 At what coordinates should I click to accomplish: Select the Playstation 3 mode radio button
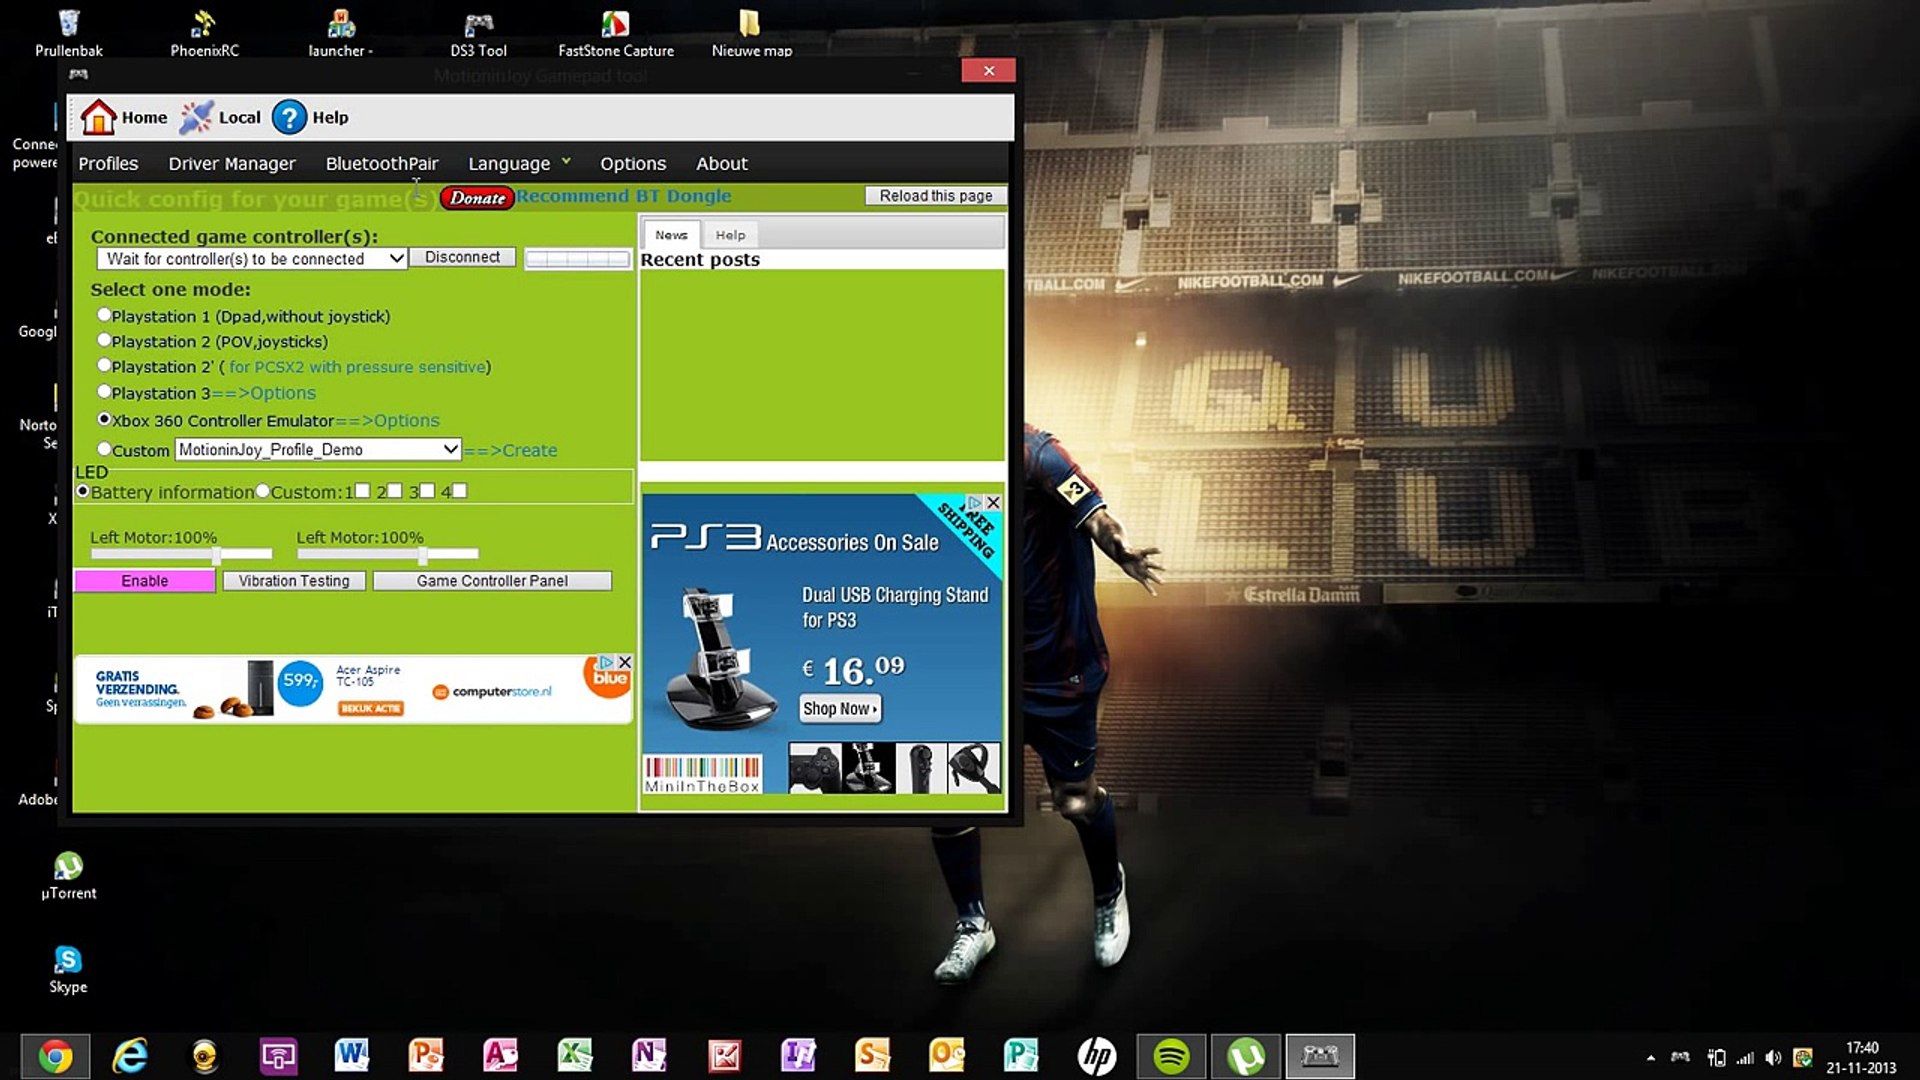tap(104, 392)
